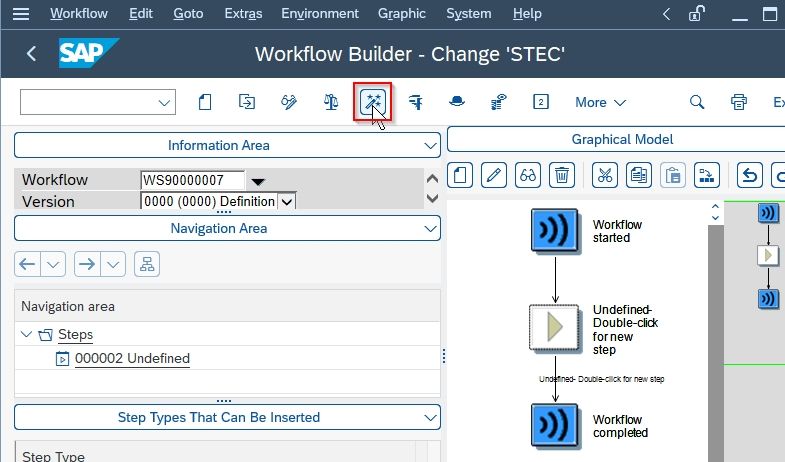Open the Extras menu
The height and width of the screenshot is (462, 785).
243,14
